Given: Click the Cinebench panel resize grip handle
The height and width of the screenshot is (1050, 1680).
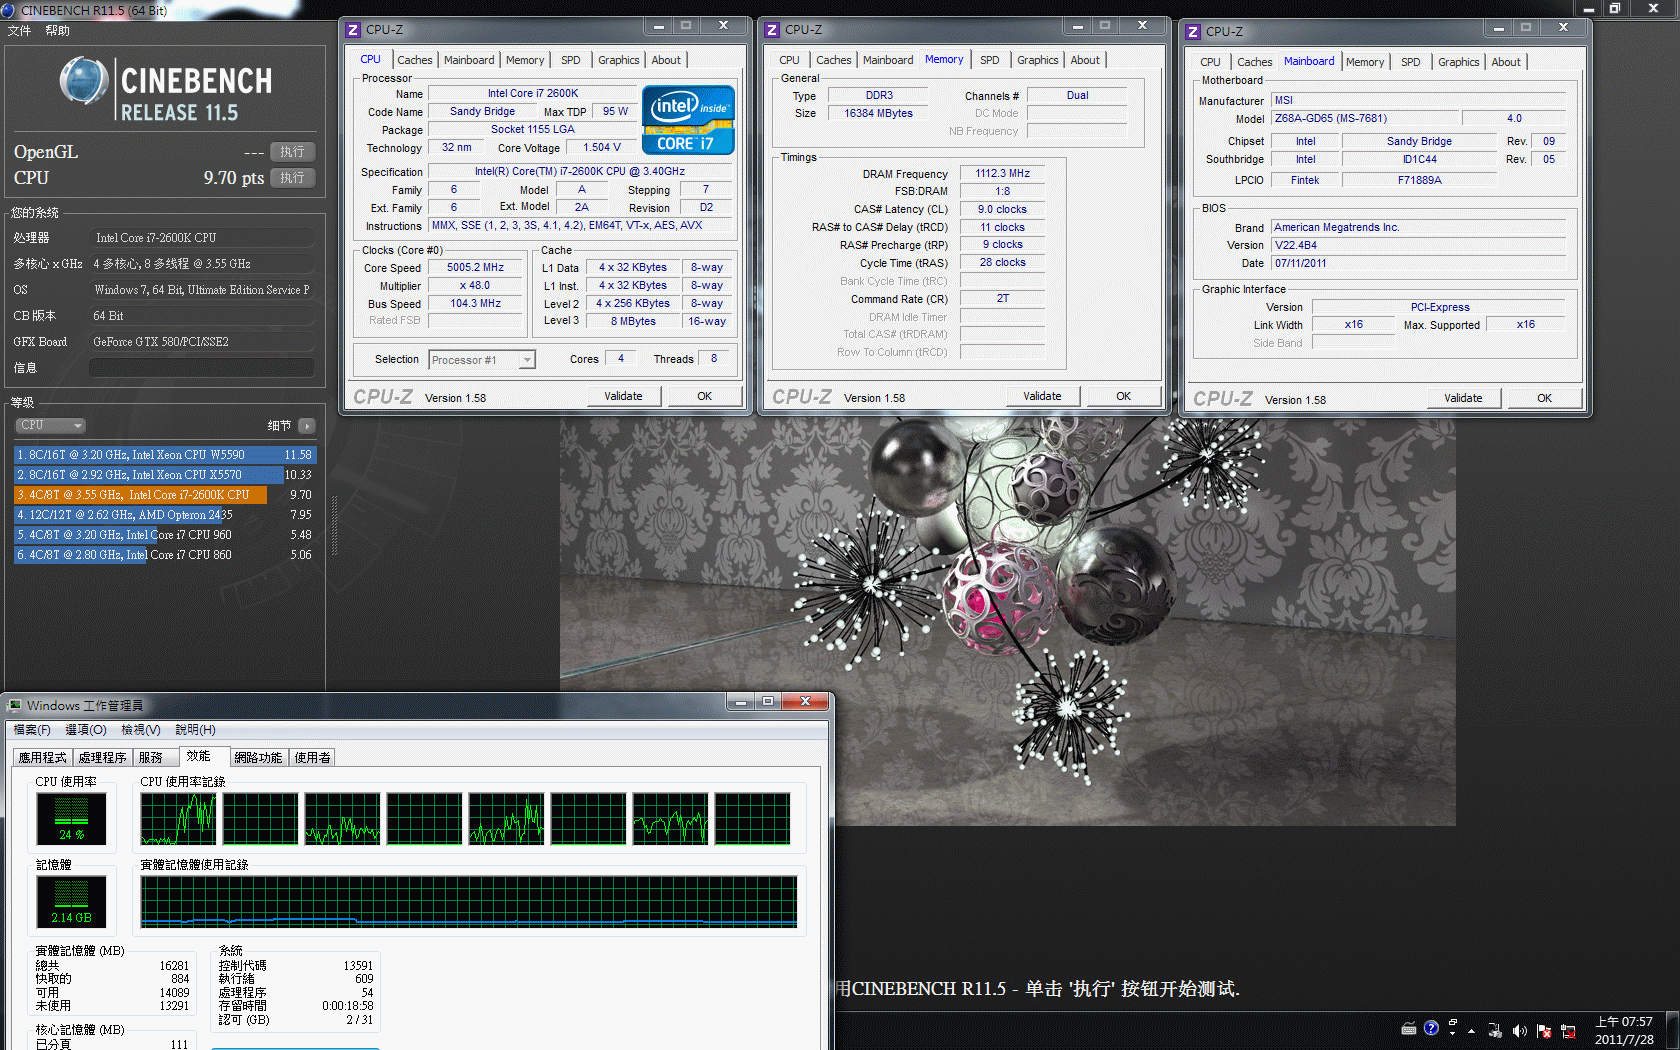Looking at the screenshot, I should [334, 525].
